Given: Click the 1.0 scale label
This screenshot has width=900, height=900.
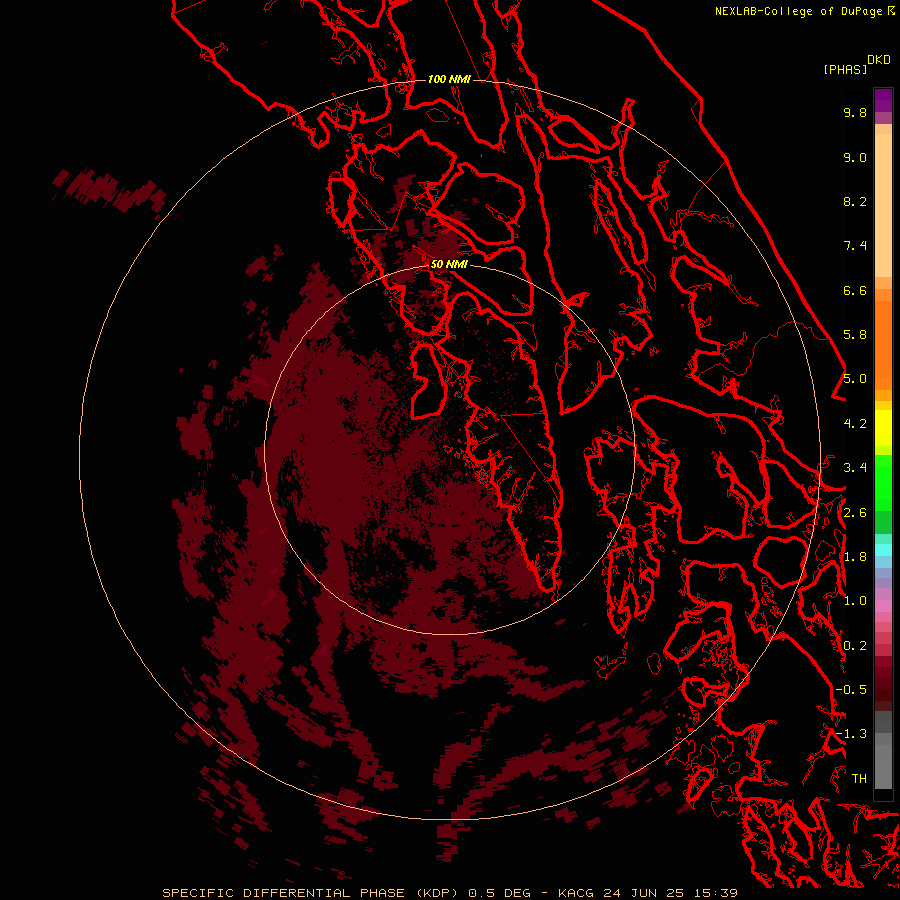Looking at the screenshot, I should pyautogui.click(x=855, y=601).
